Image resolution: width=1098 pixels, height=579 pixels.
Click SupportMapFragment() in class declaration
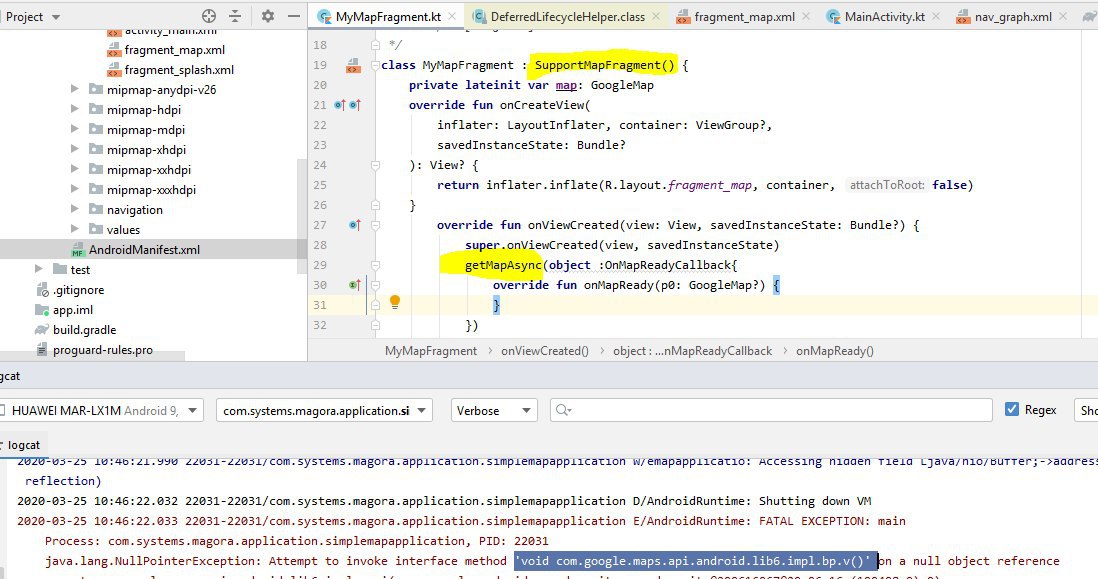coord(604,65)
